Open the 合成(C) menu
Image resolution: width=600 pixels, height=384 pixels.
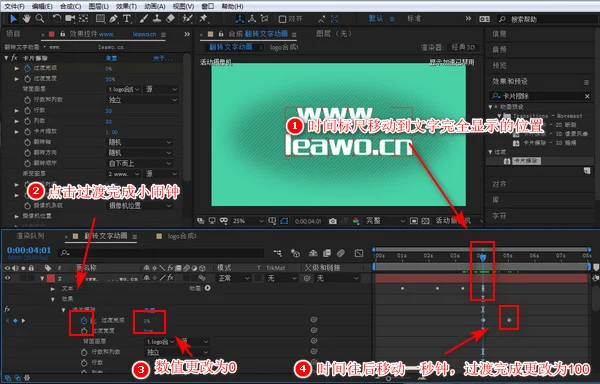(x=70, y=6)
